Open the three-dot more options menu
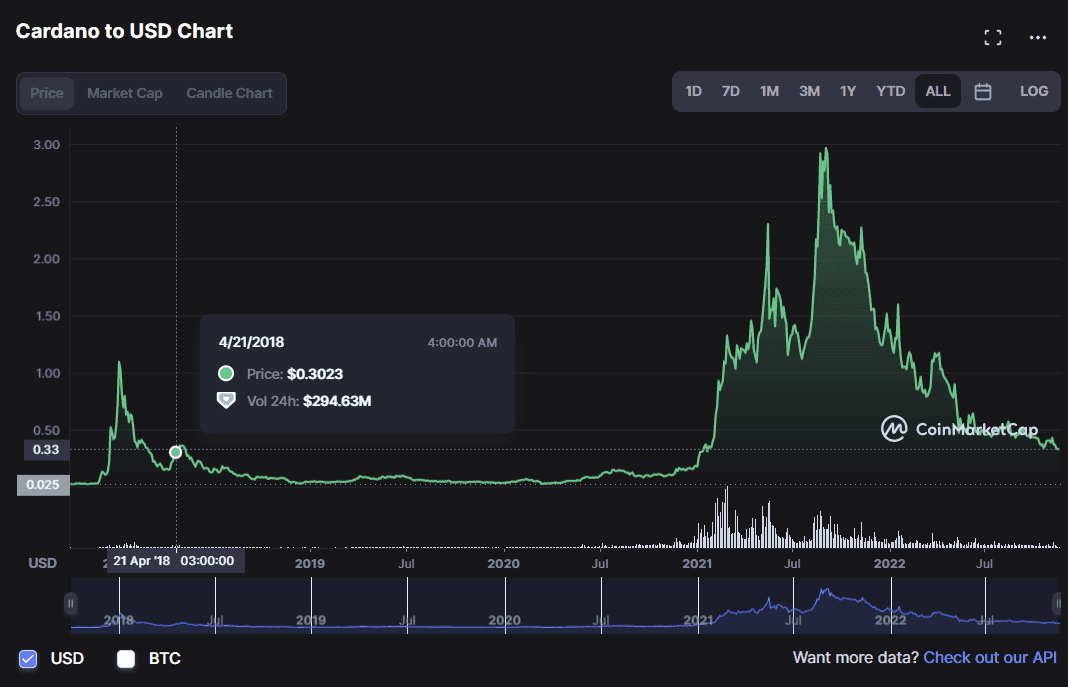Screen dimensions: 1068x687 pyautogui.click(x=1038, y=38)
